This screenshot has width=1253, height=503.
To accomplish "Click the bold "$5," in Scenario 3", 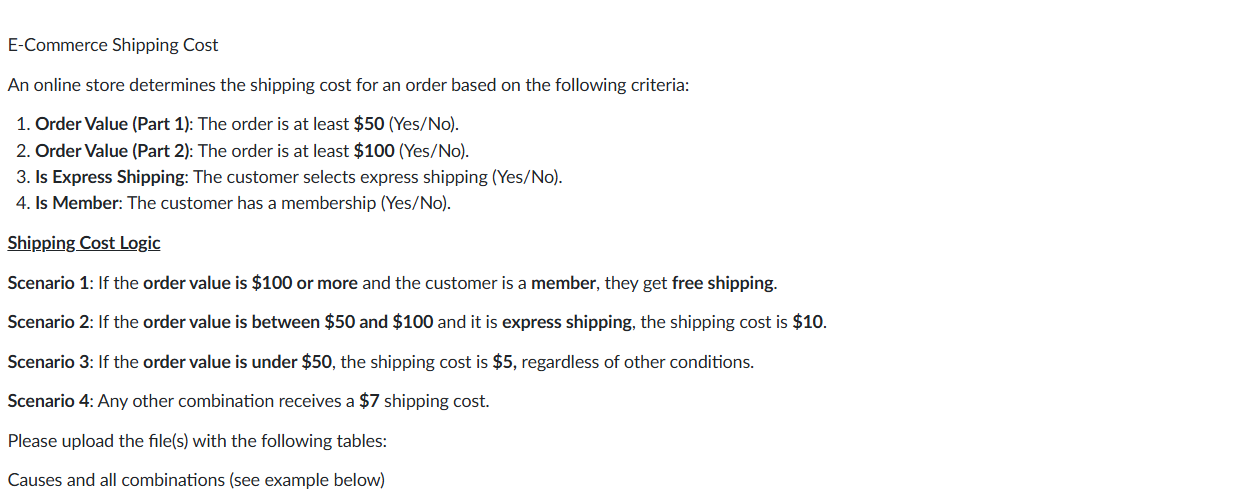I will click(x=504, y=362).
